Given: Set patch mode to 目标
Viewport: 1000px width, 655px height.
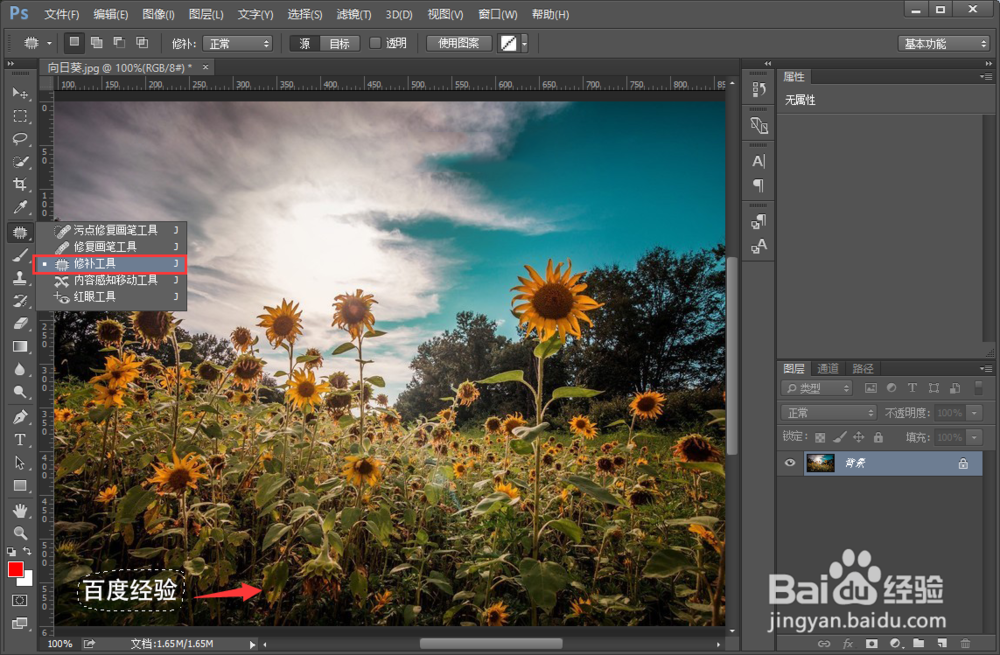Looking at the screenshot, I should [x=339, y=43].
